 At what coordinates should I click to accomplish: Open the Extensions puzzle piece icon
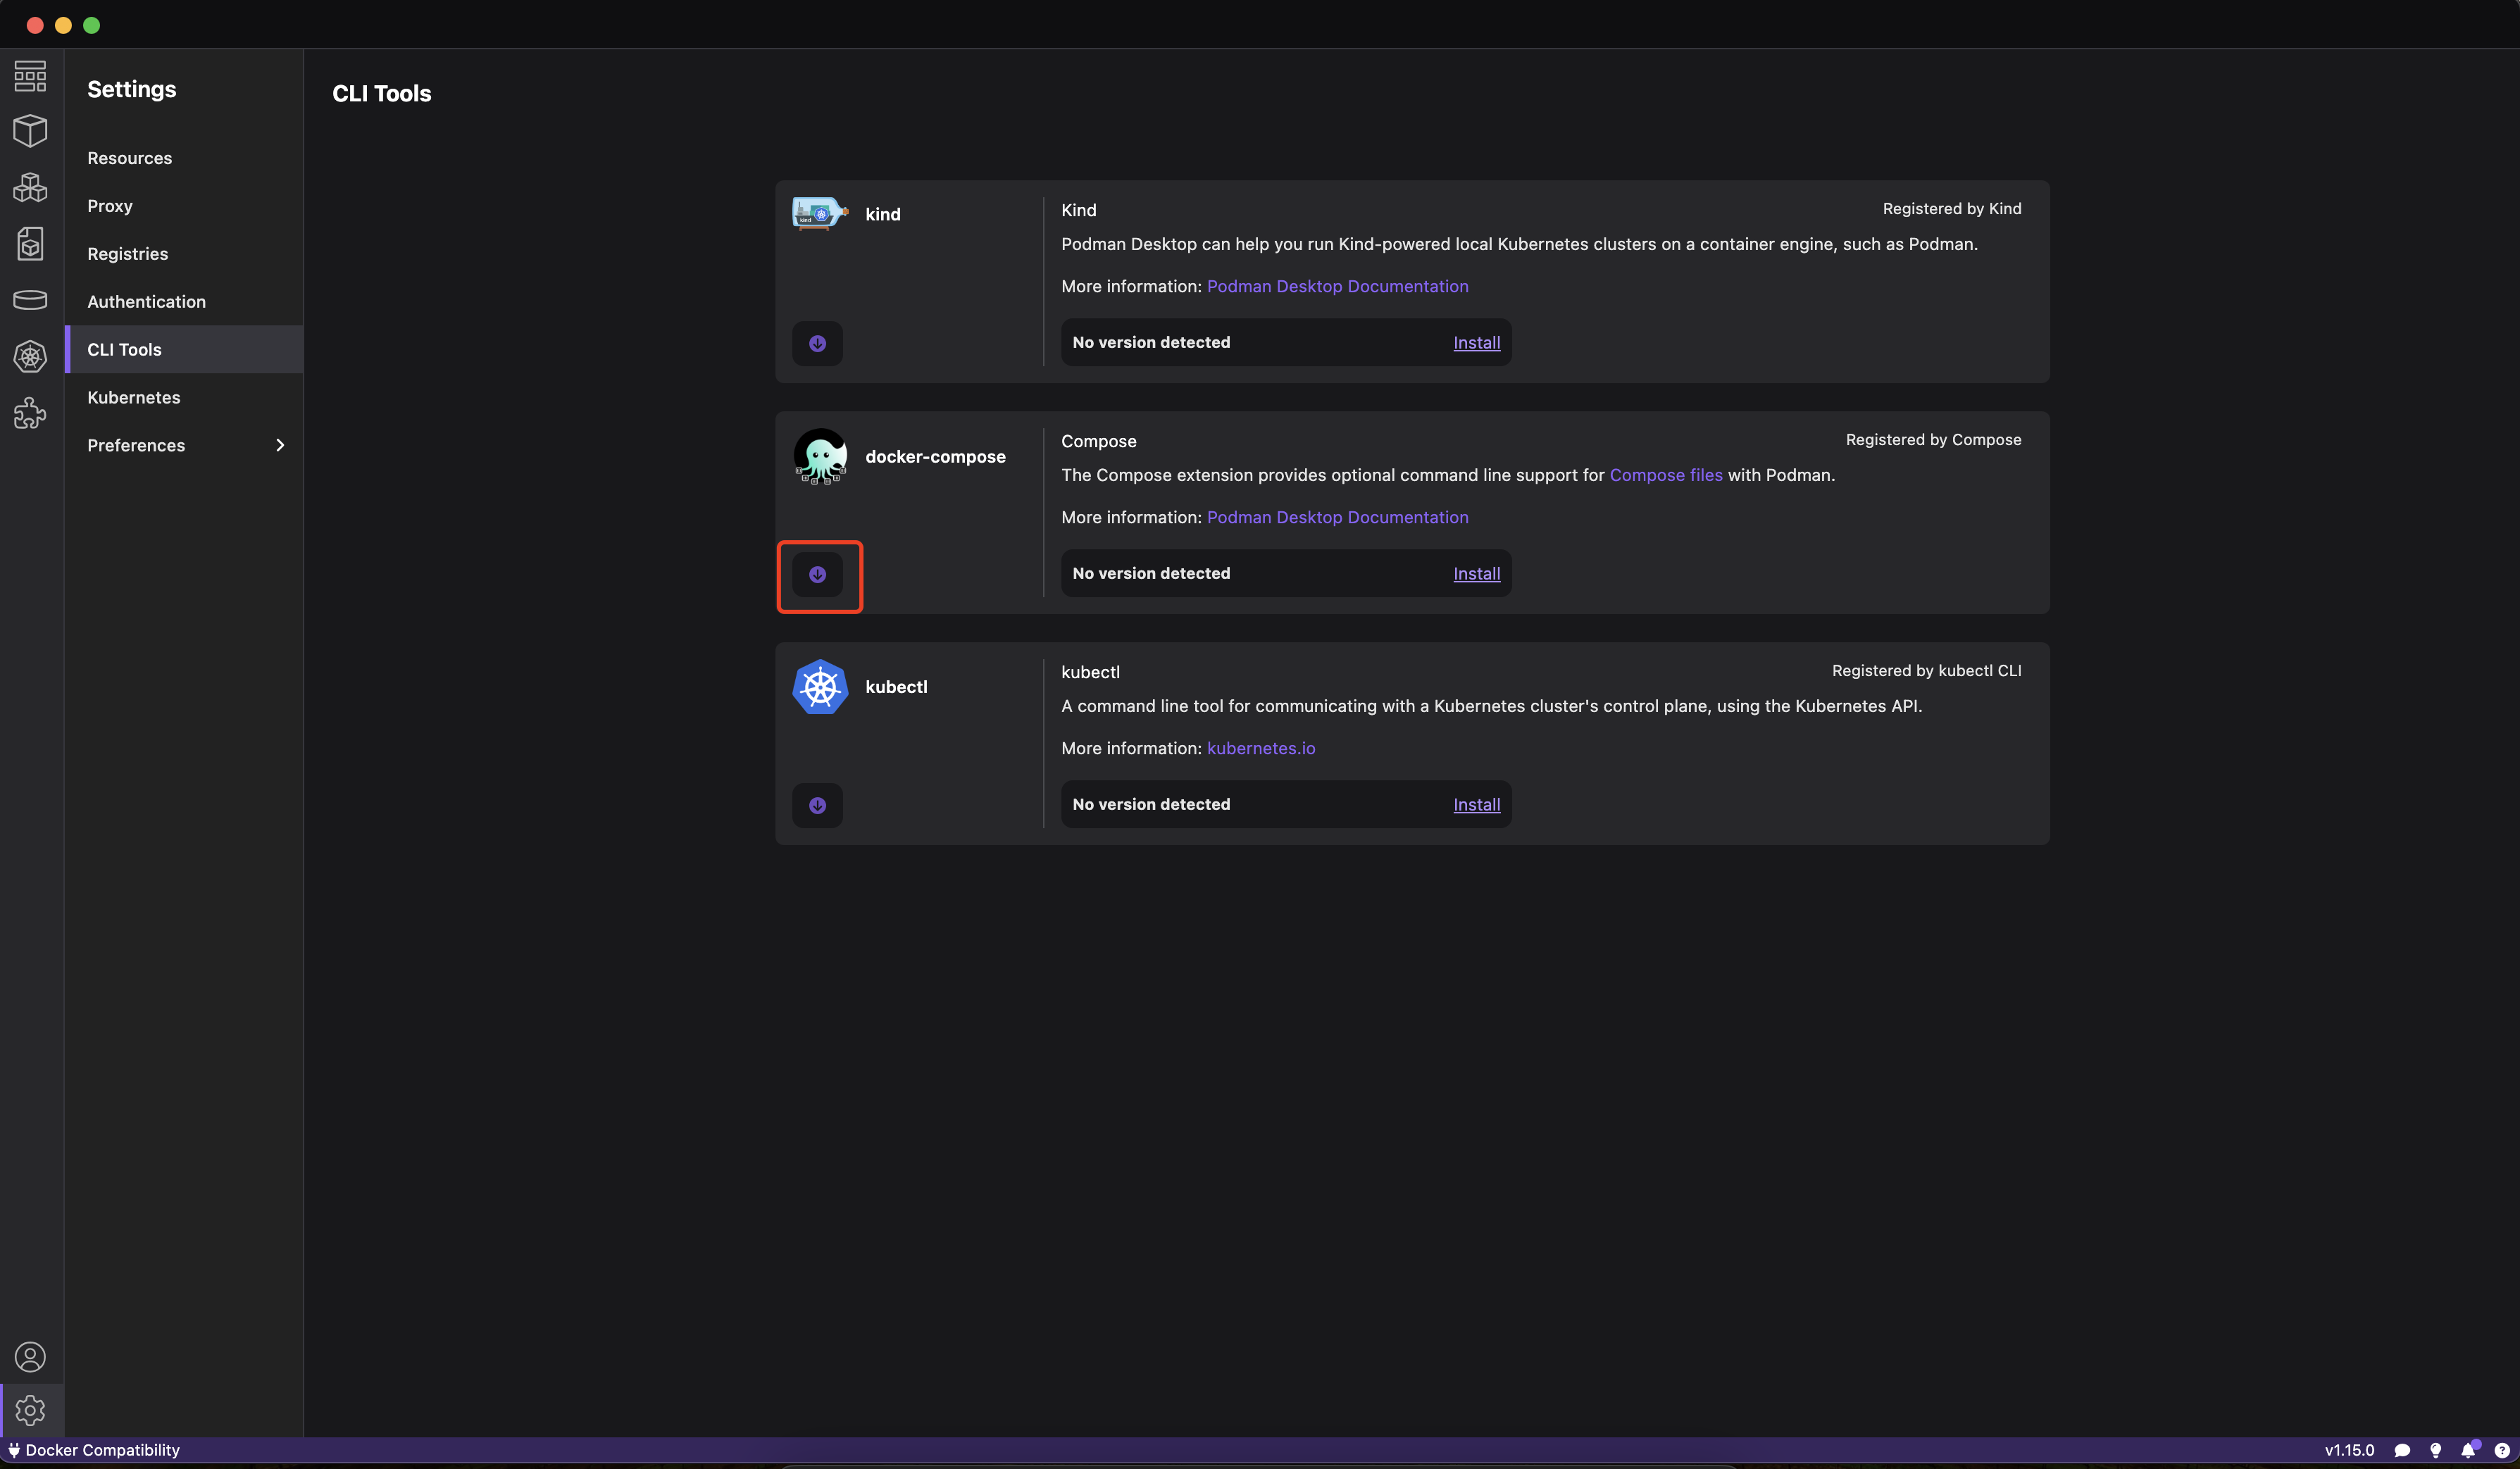(x=30, y=413)
